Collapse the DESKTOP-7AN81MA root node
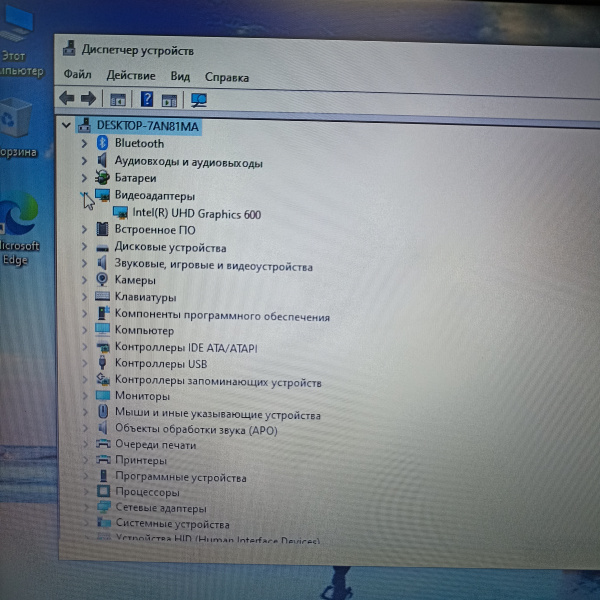600x600 pixels. coord(66,125)
